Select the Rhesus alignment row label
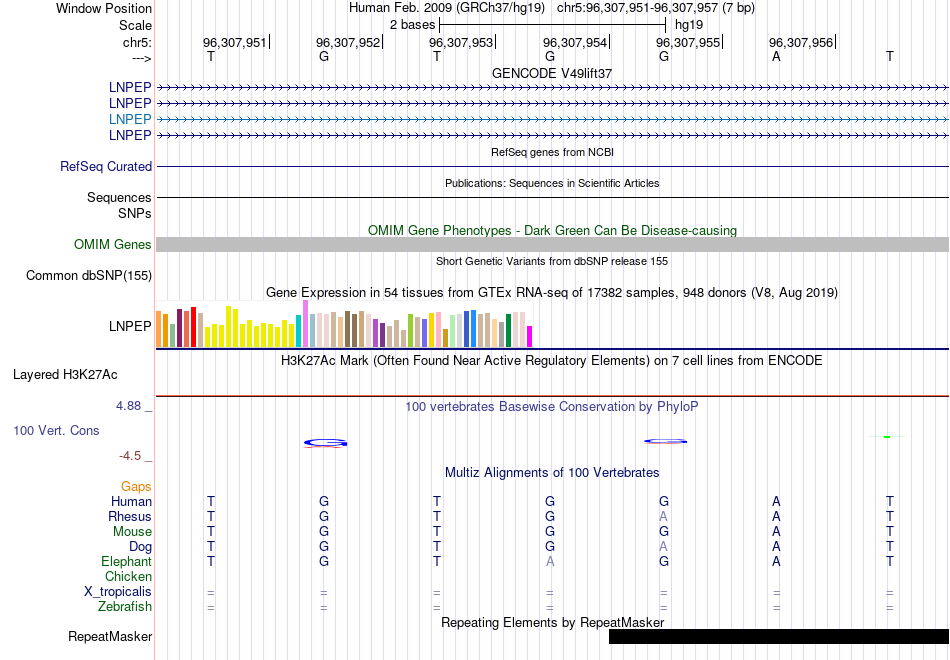Screen dimensions: 950x660 click(x=130, y=517)
